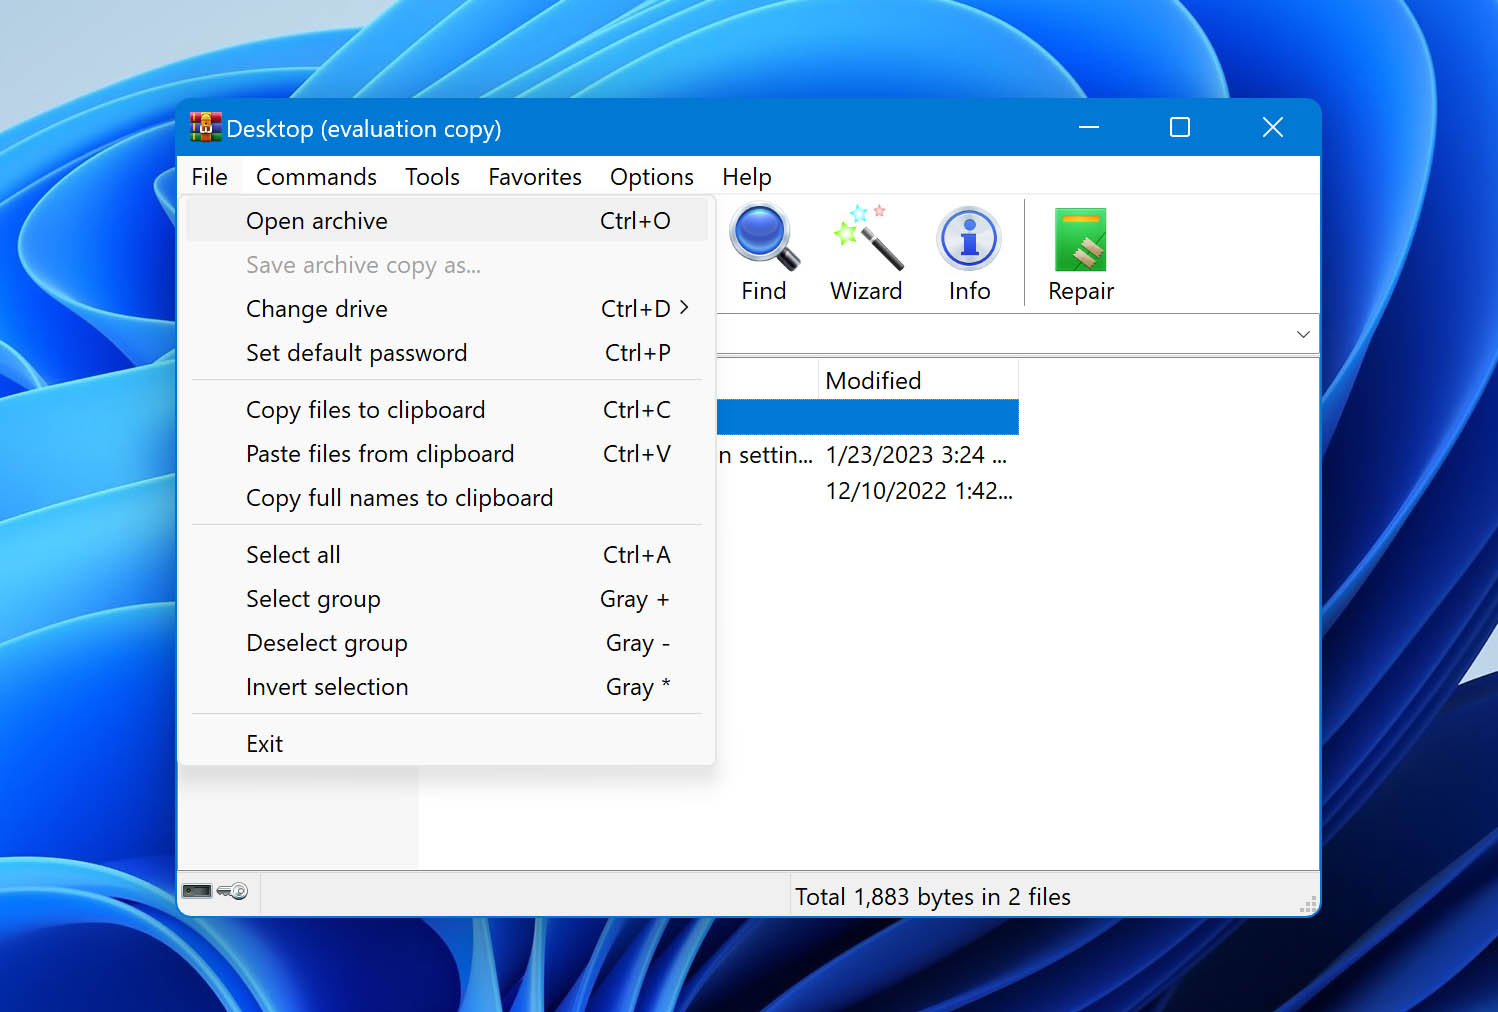1498x1012 pixels.
Task: Choose Select group menu entry
Action: pos(447,599)
